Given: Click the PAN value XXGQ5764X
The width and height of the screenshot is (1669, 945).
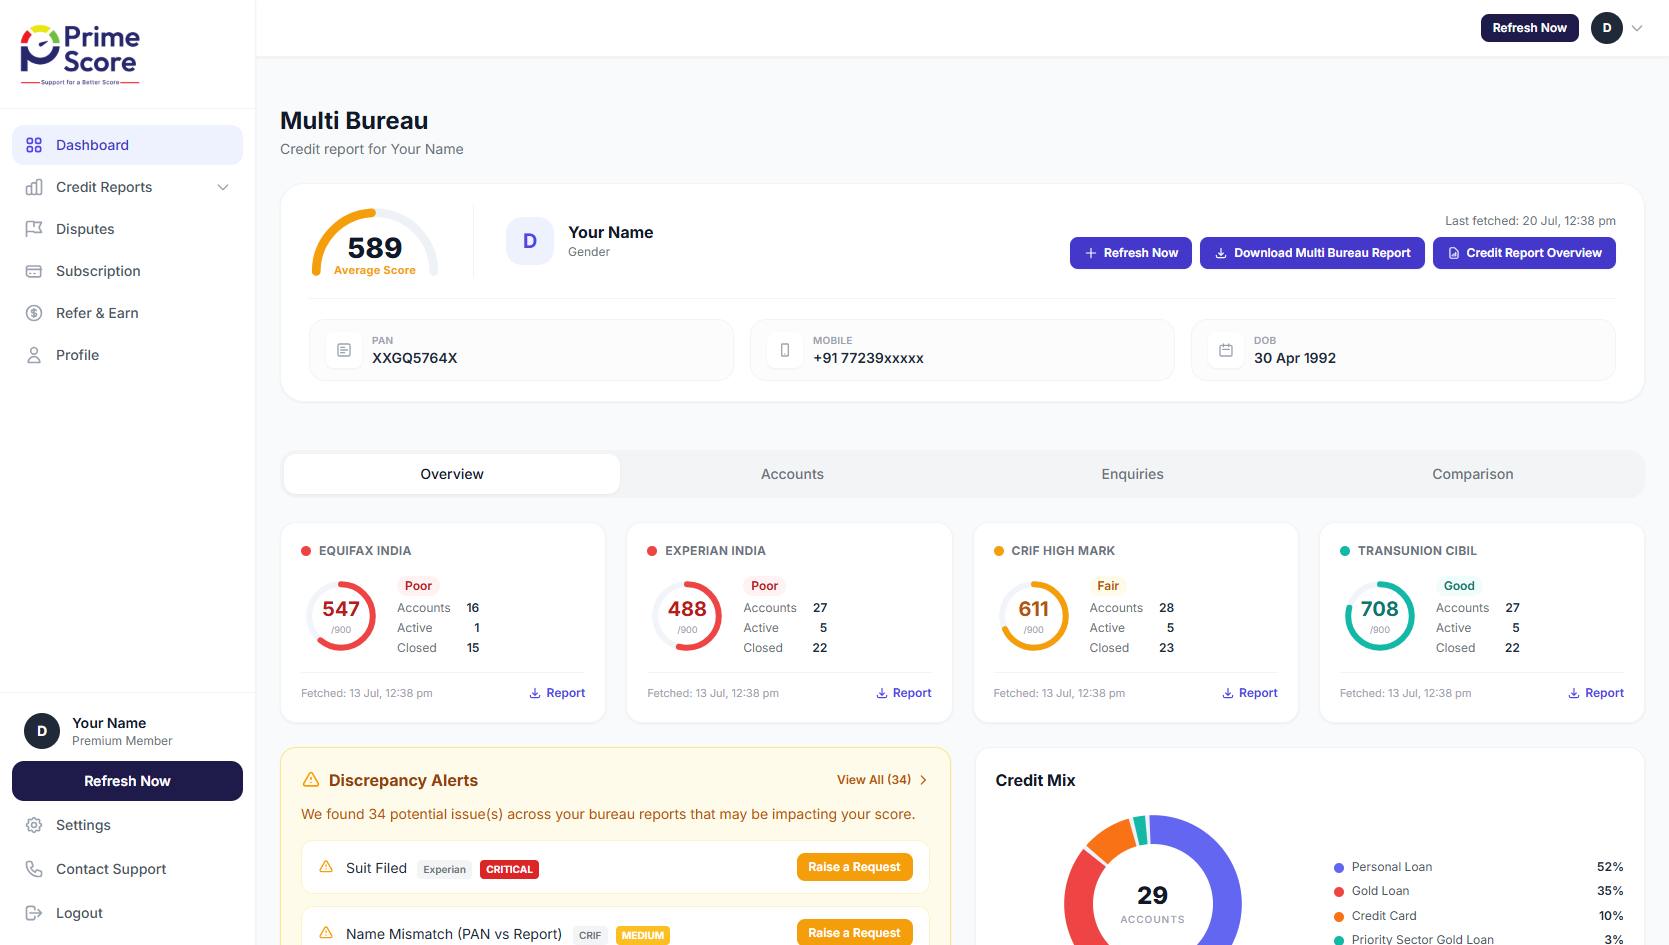Looking at the screenshot, I should coord(415,358).
